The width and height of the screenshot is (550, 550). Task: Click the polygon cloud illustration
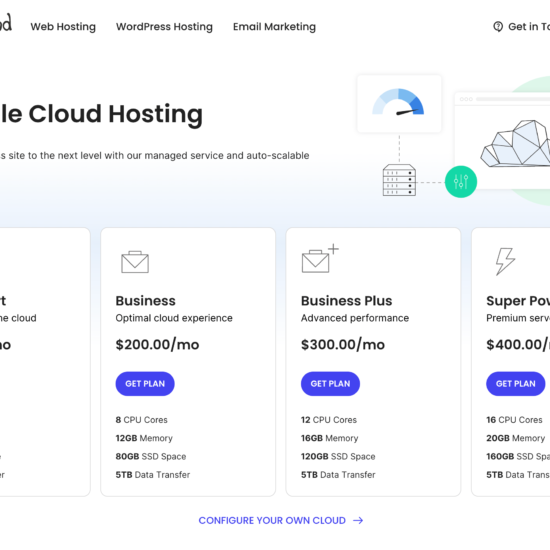coord(515,143)
